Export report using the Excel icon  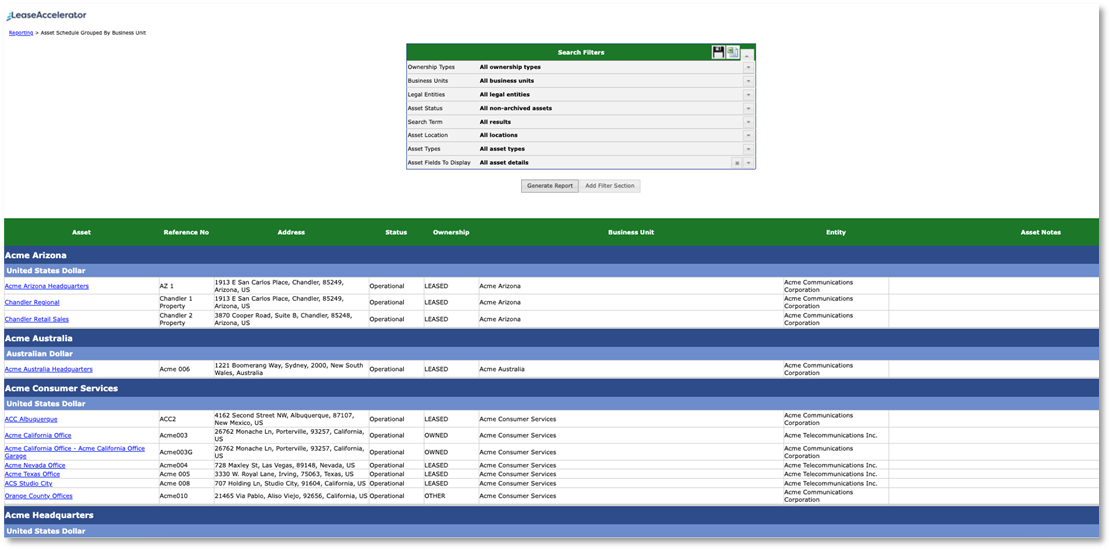click(733, 52)
